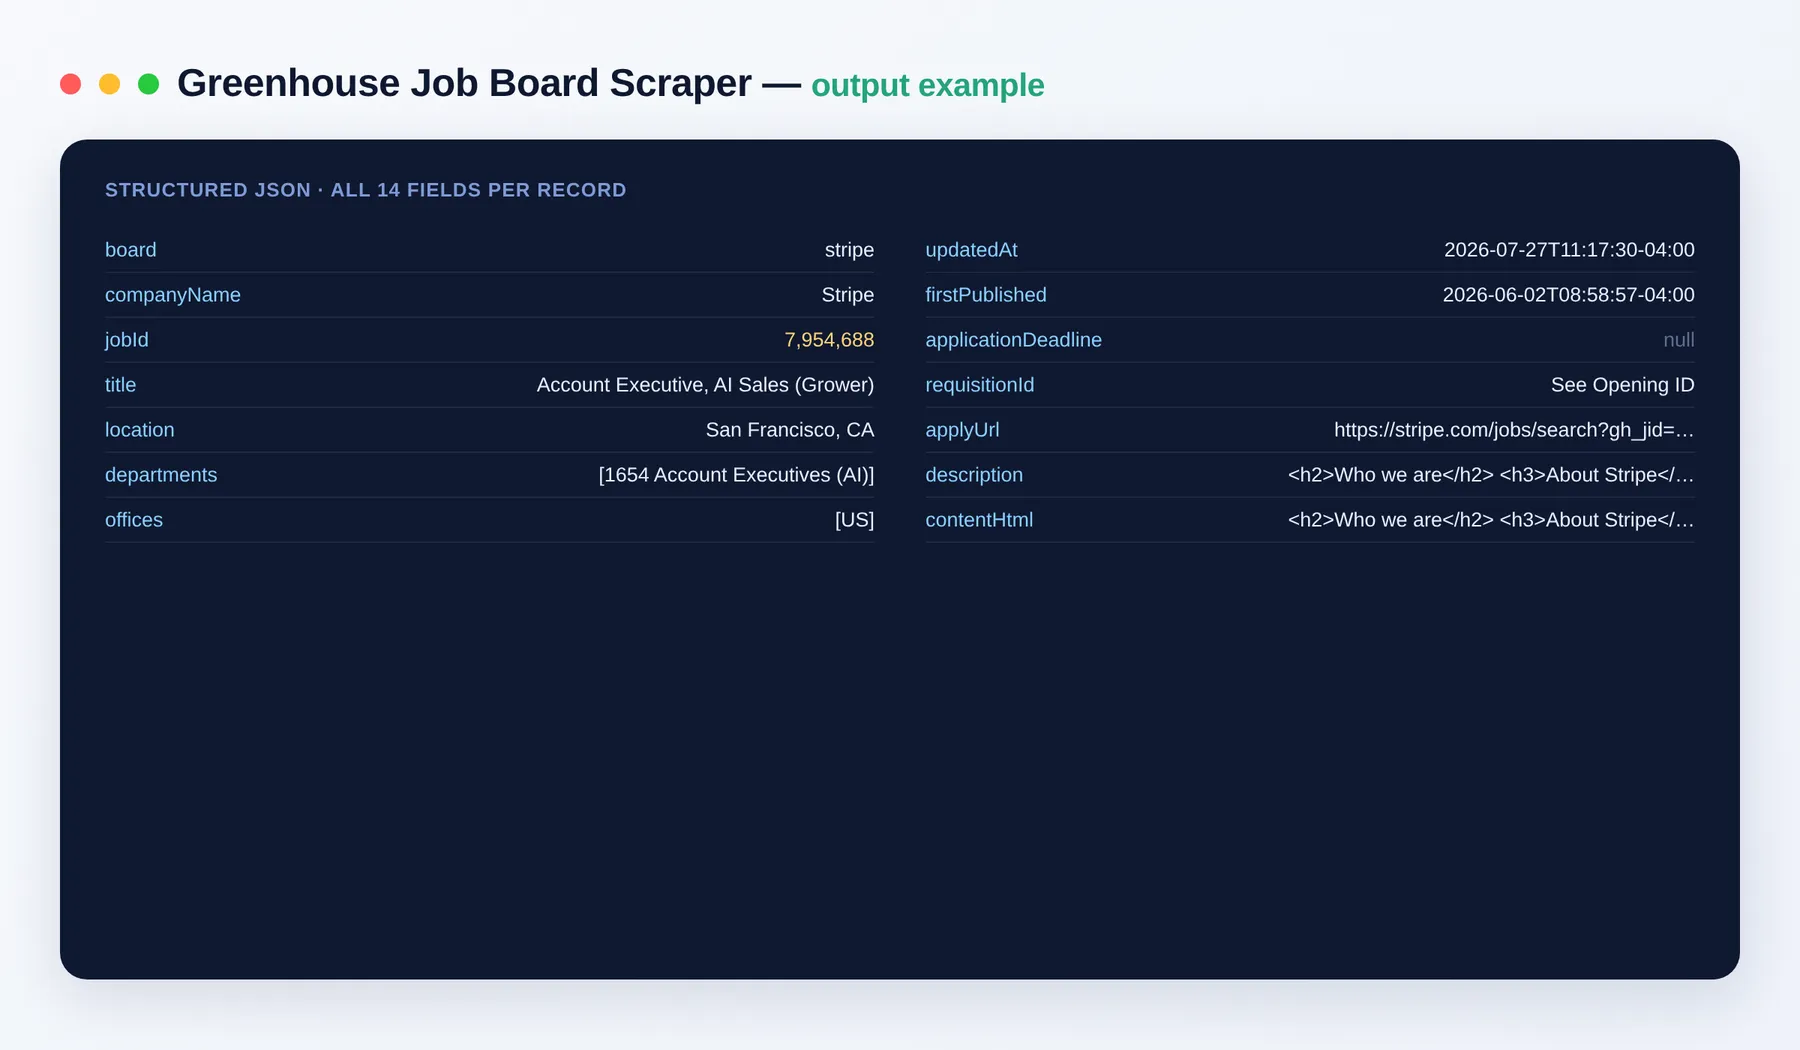Click the 'offices' field name
1800x1050 pixels.
134,520
